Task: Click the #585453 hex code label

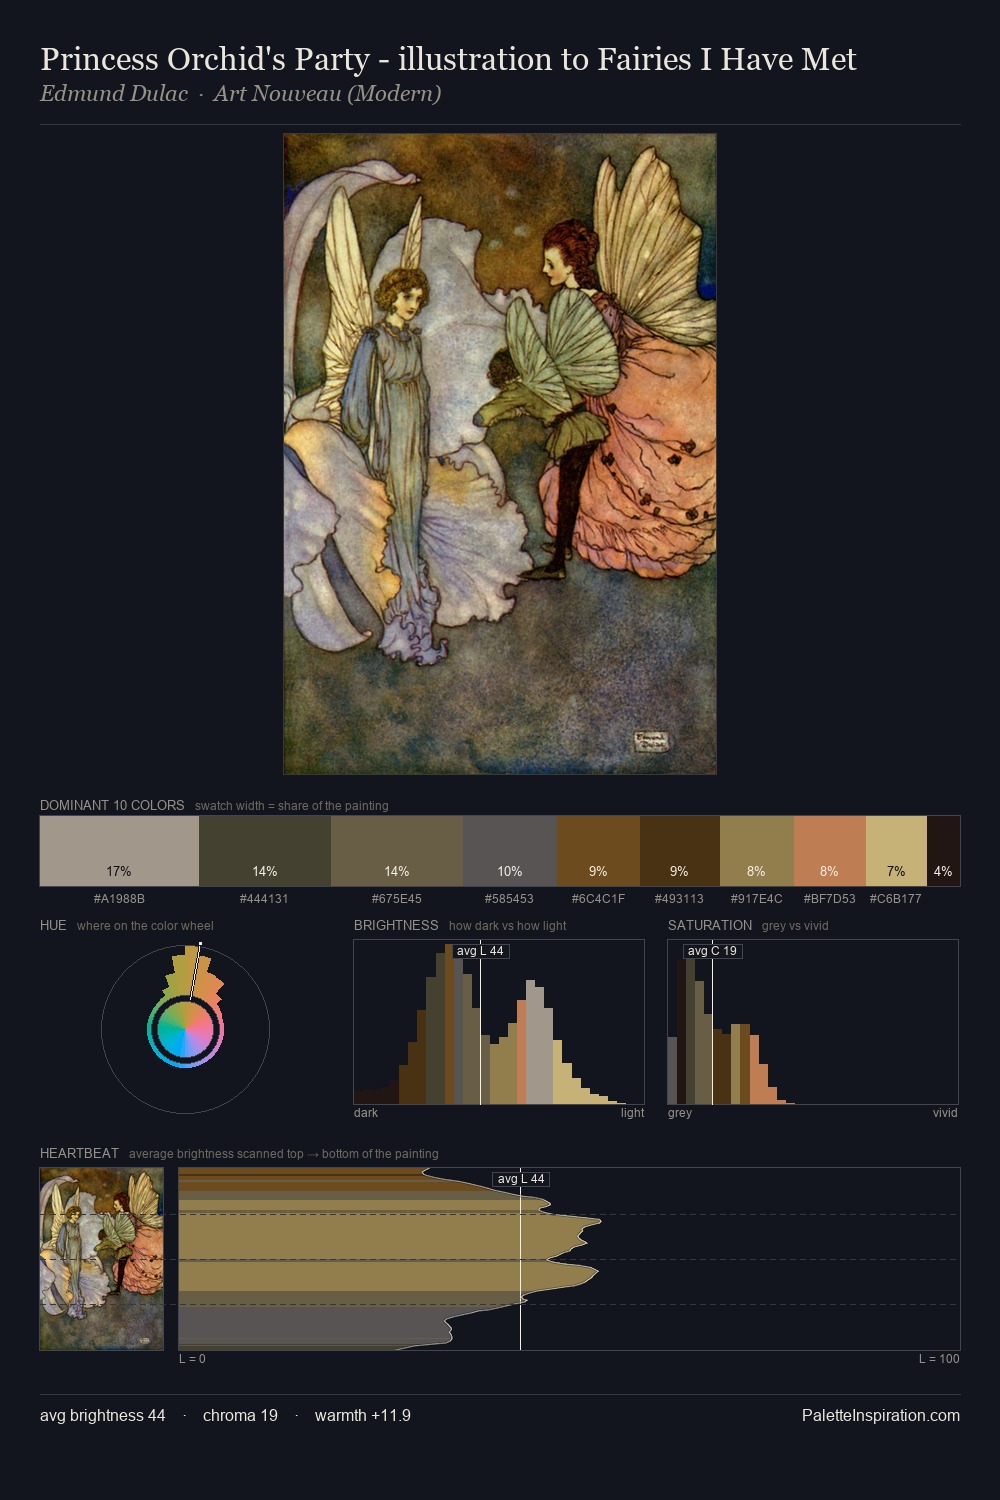Action: click(509, 899)
